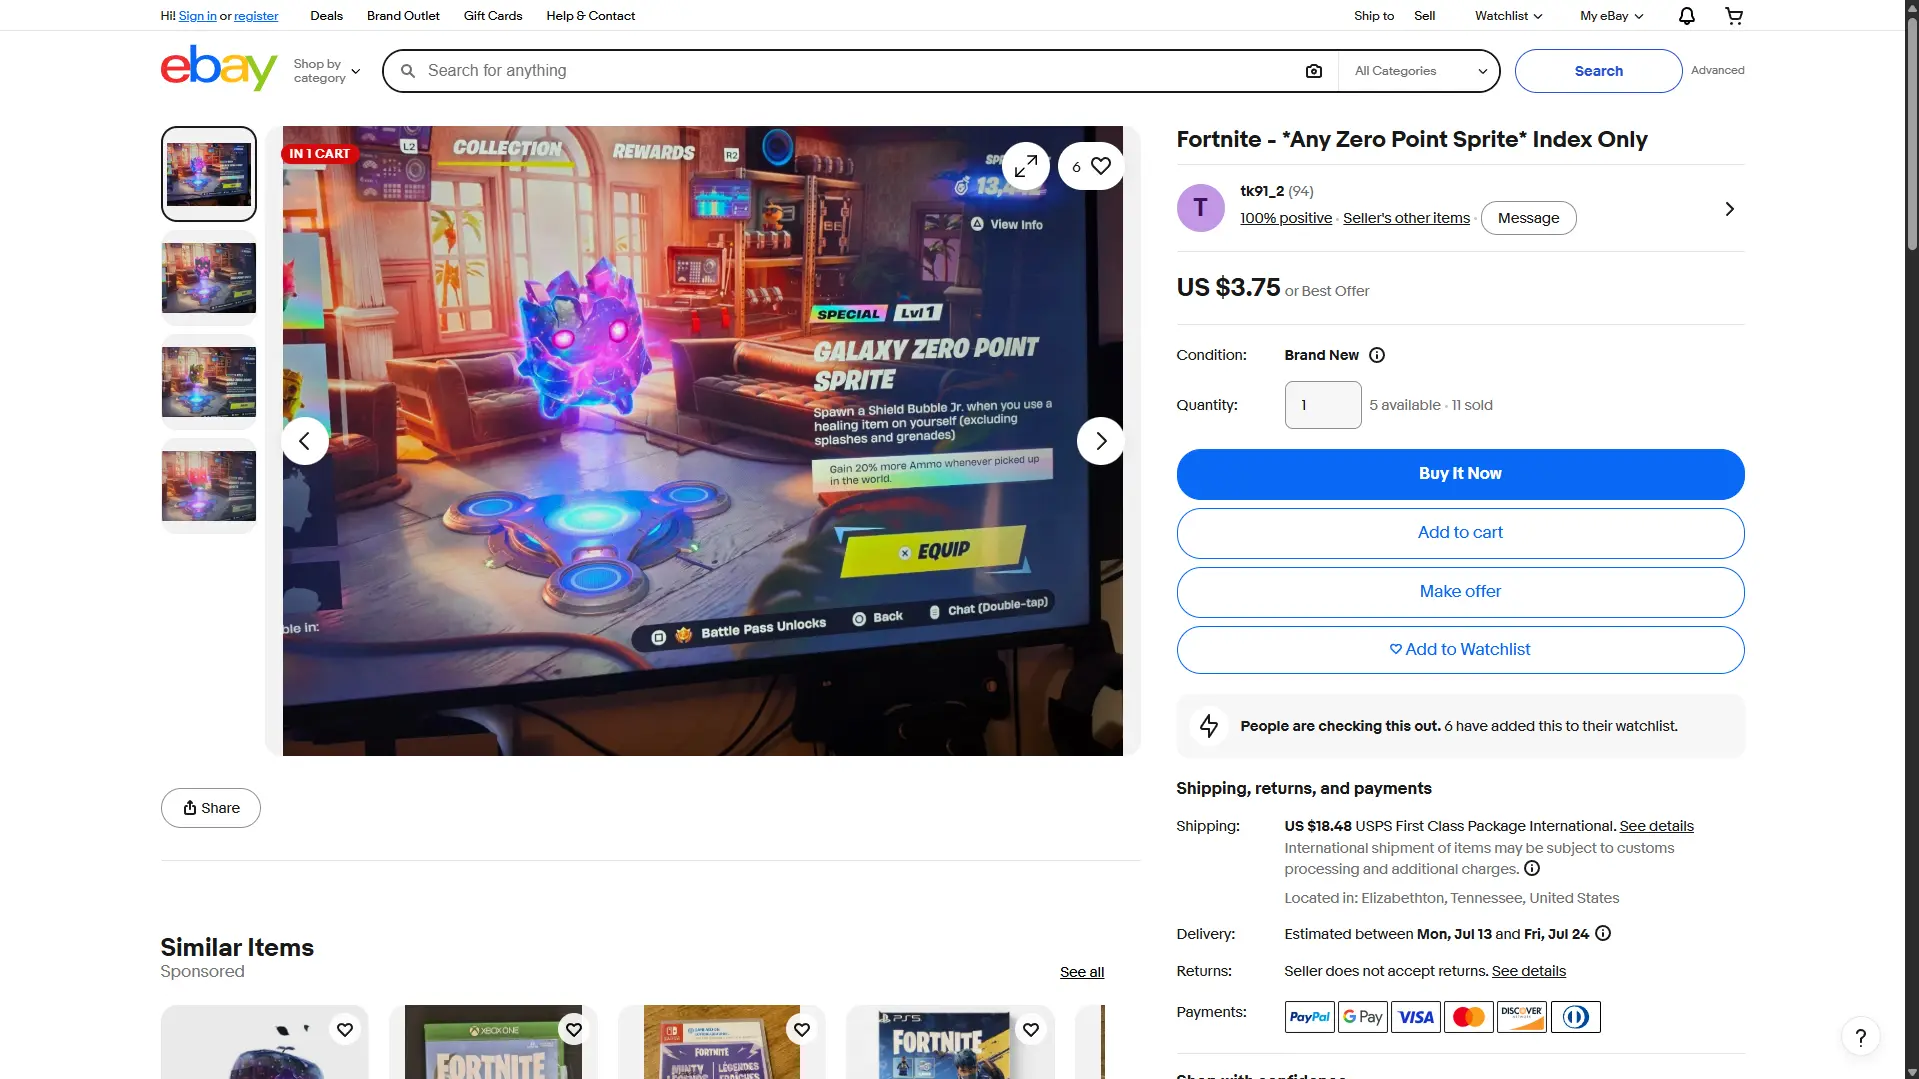1919x1079 pixels.
Task: Open the PS5 Fortnite similar item
Action: [x=950, y=1042]
